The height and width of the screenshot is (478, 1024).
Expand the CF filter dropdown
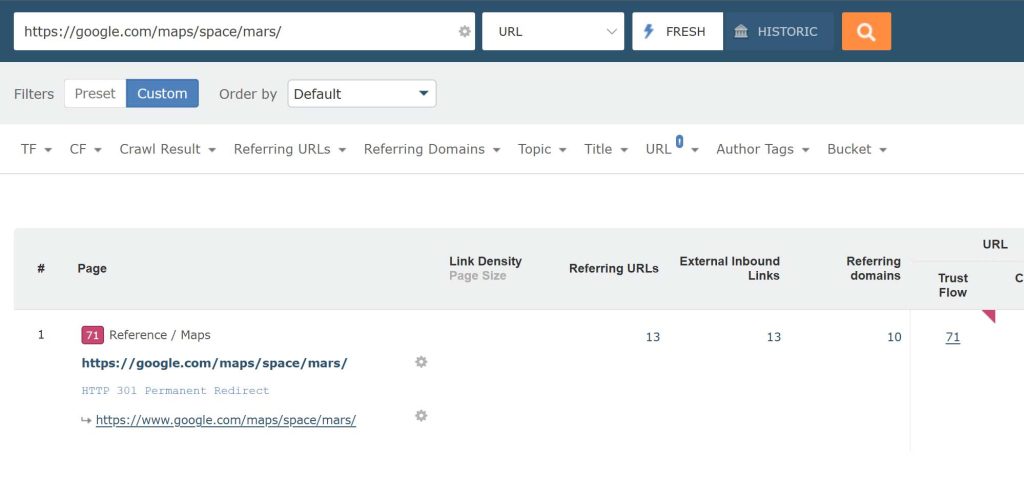[x=86, y=149]
